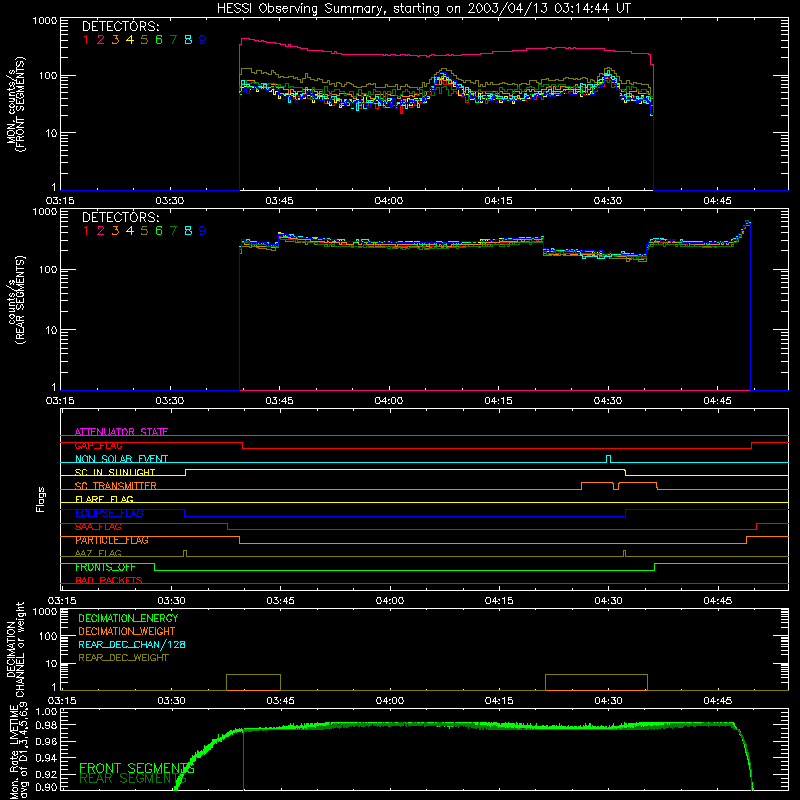Click the ECLIPSE_FLAG label

109,513
